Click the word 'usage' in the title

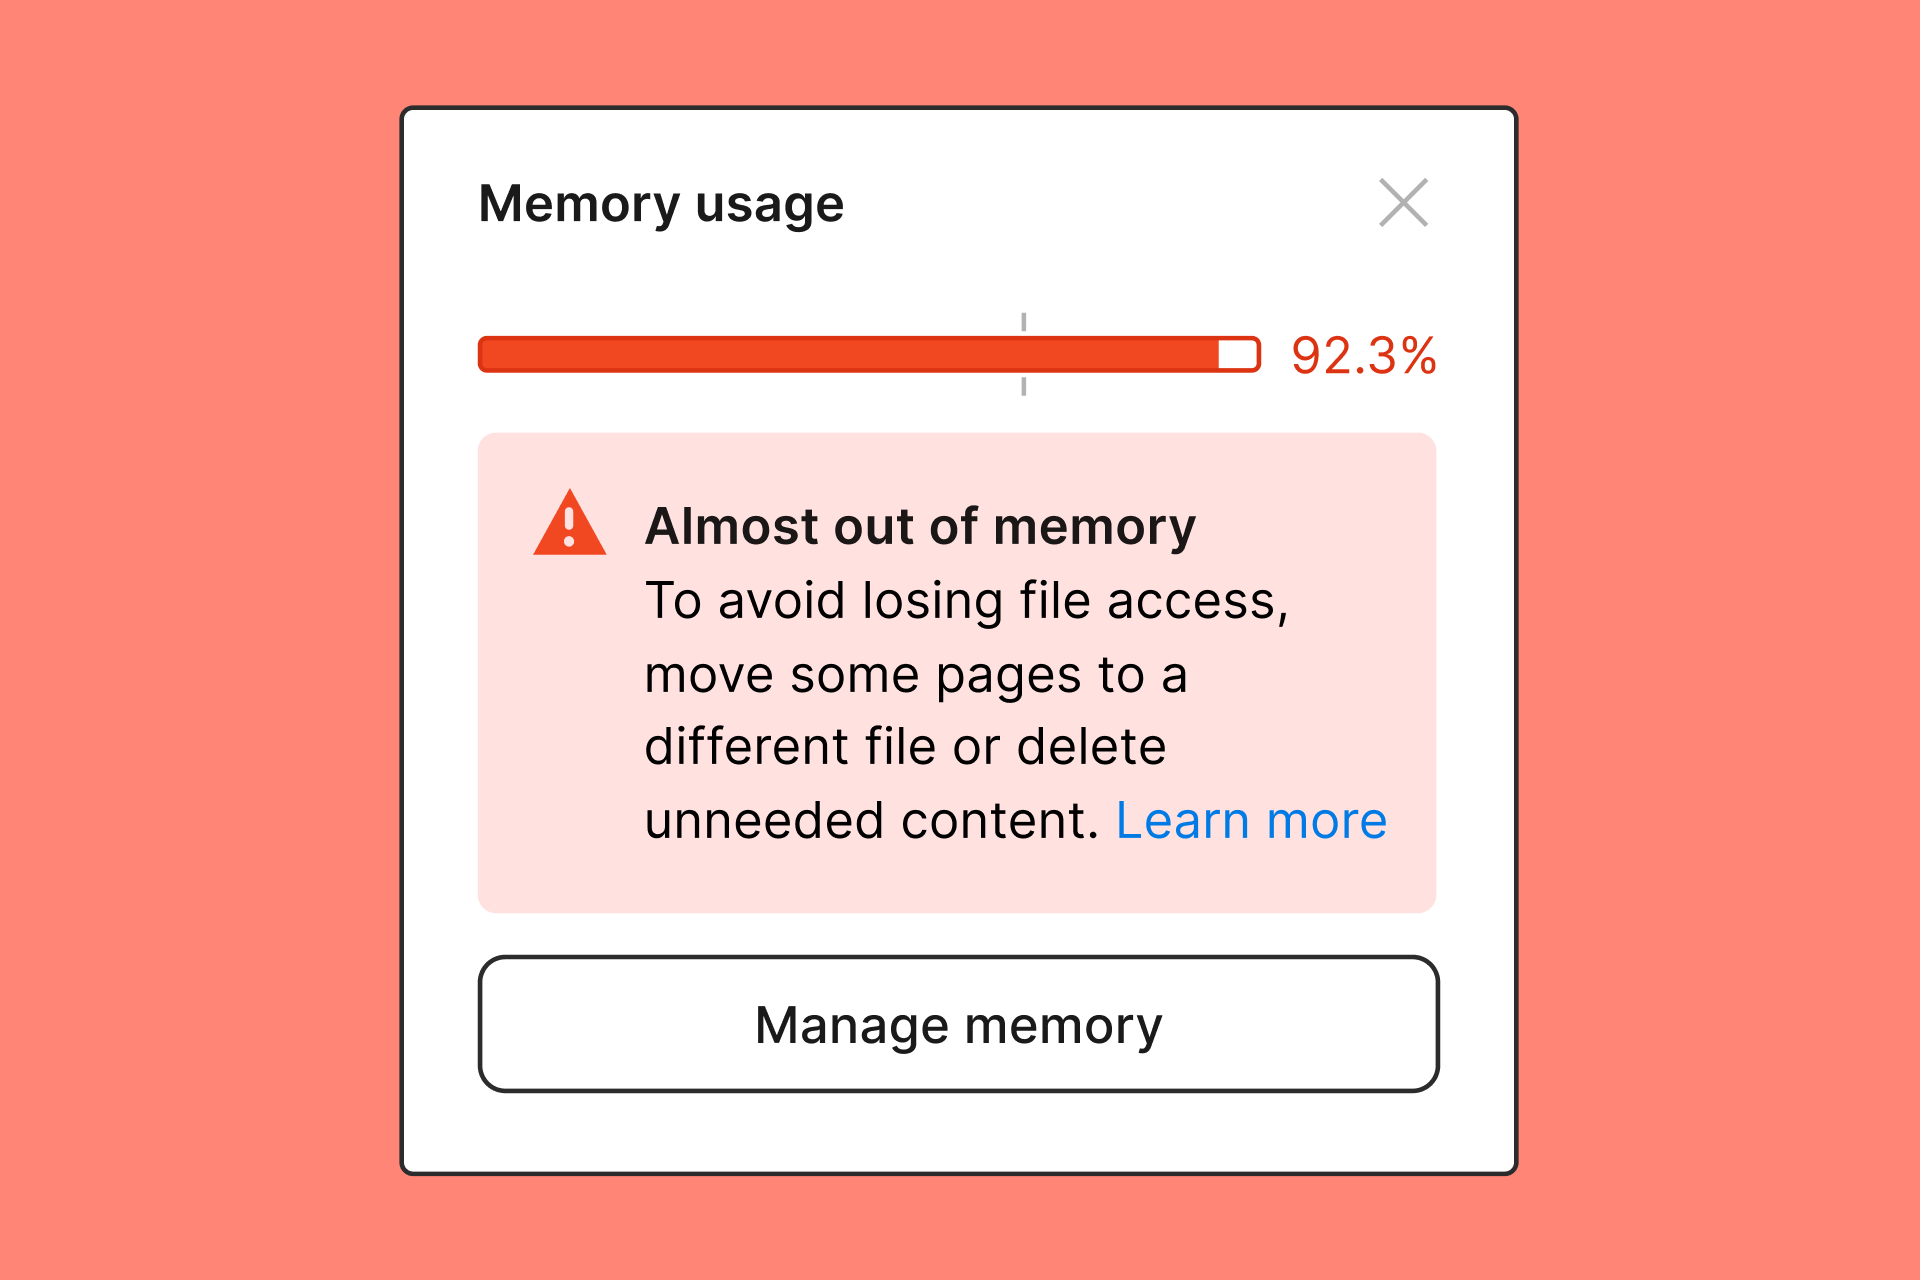click(769, 205)
